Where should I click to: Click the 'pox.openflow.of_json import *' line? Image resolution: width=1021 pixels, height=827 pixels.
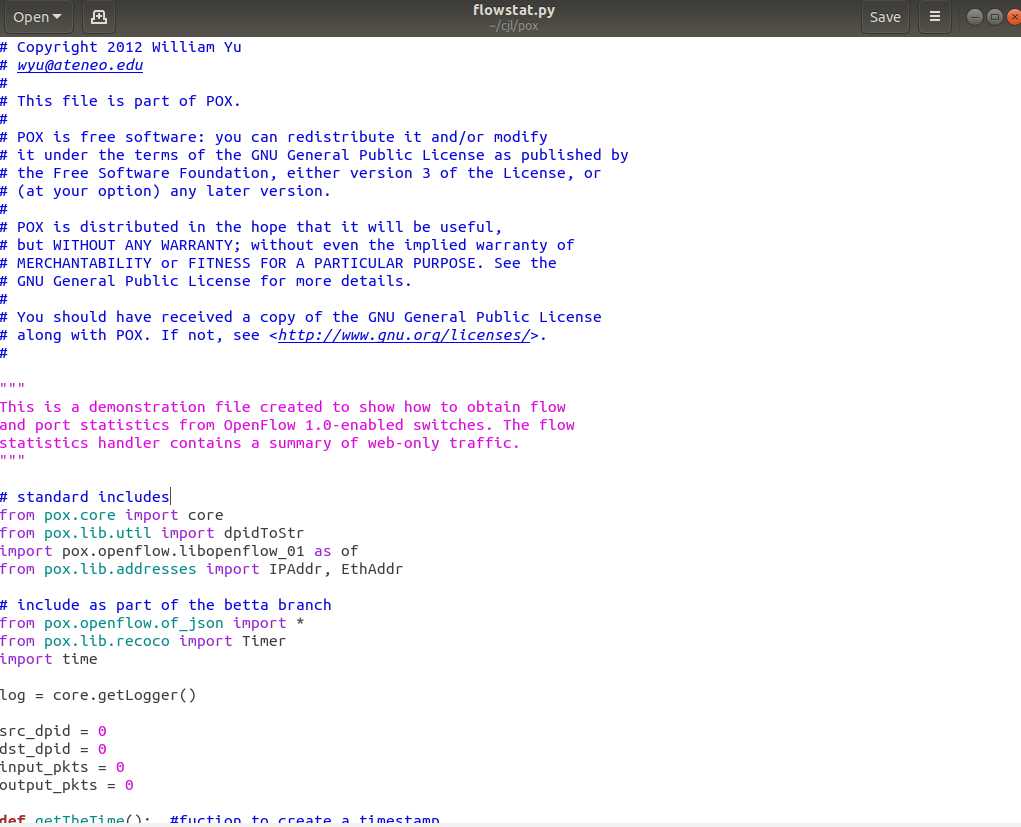[x=152, y=623]
